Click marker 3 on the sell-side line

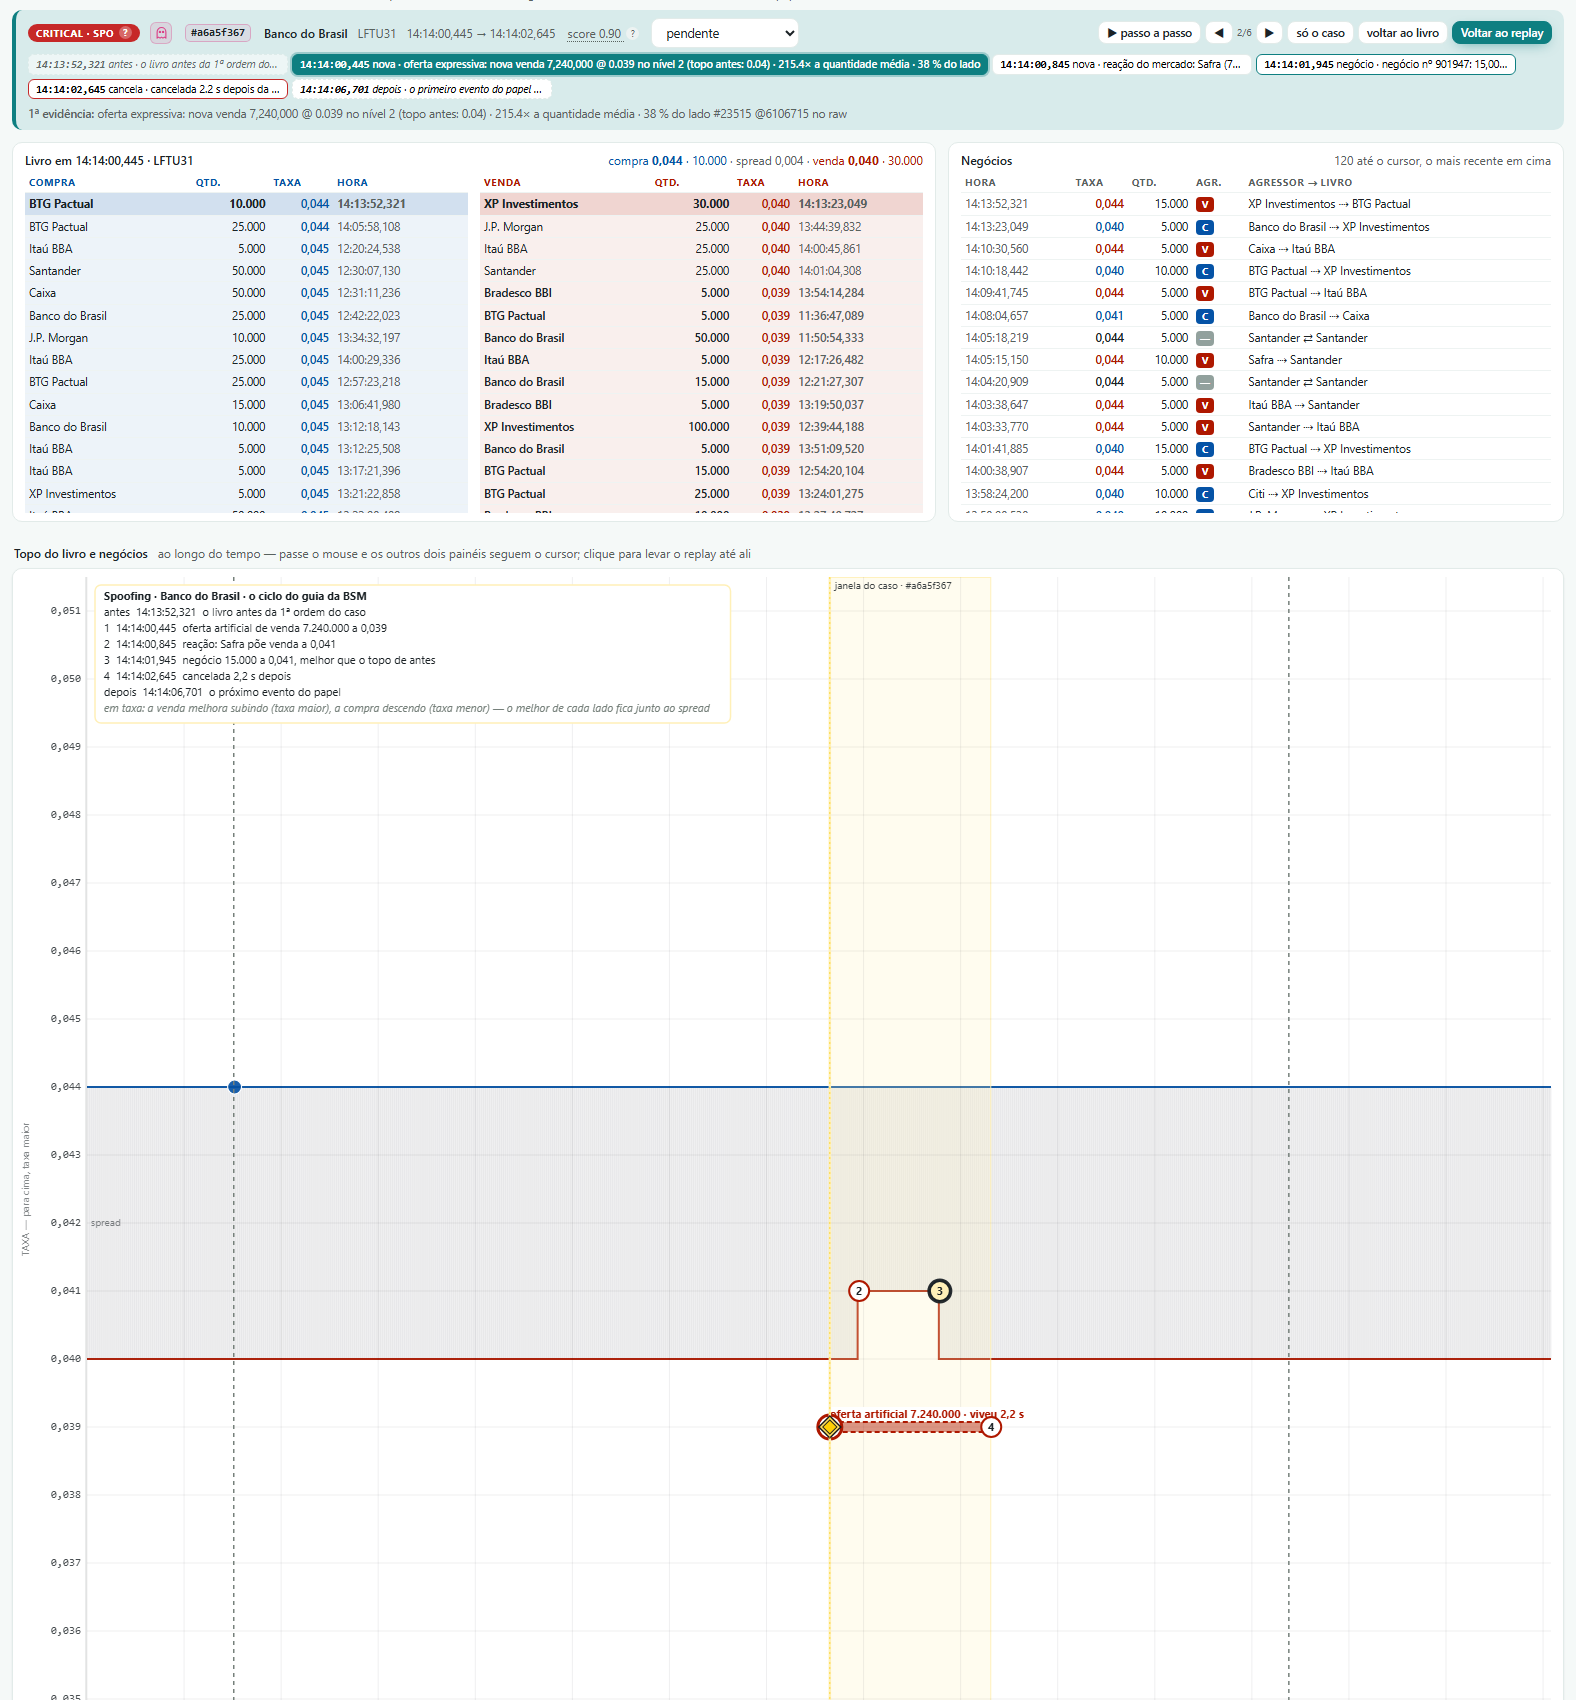pos(939,1291)
